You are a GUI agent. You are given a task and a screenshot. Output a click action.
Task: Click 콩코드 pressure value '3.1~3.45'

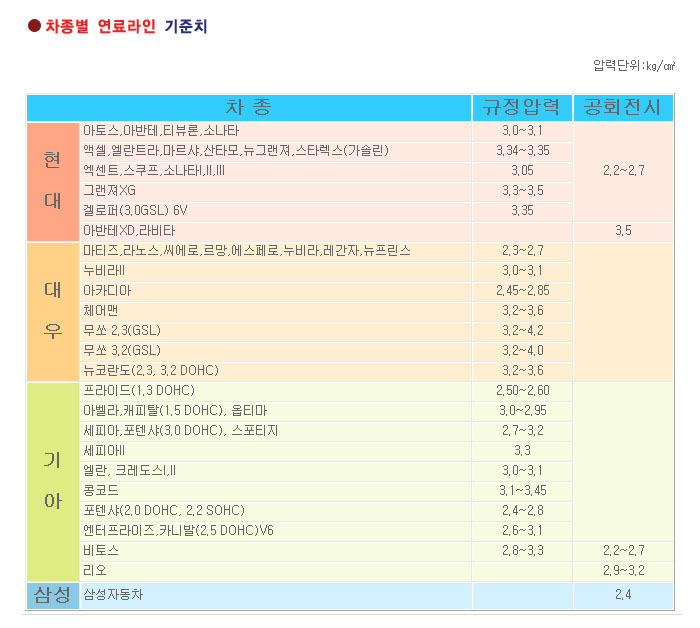522,491
